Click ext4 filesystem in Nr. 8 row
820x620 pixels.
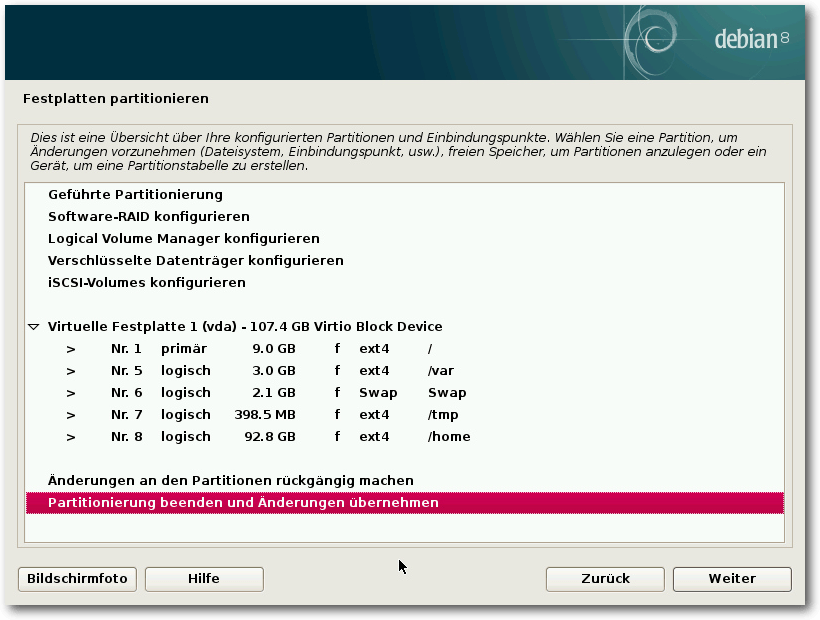coord(374,437)
